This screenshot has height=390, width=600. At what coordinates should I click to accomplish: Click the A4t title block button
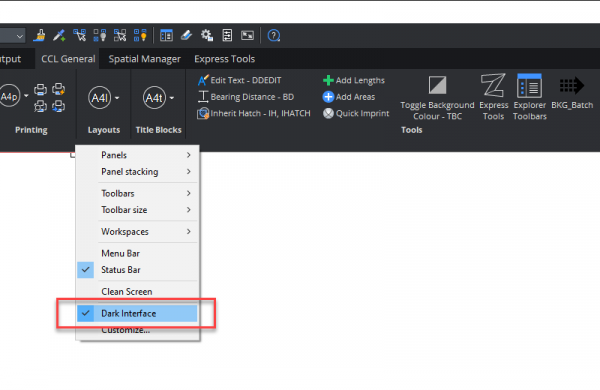coord(154,98)
